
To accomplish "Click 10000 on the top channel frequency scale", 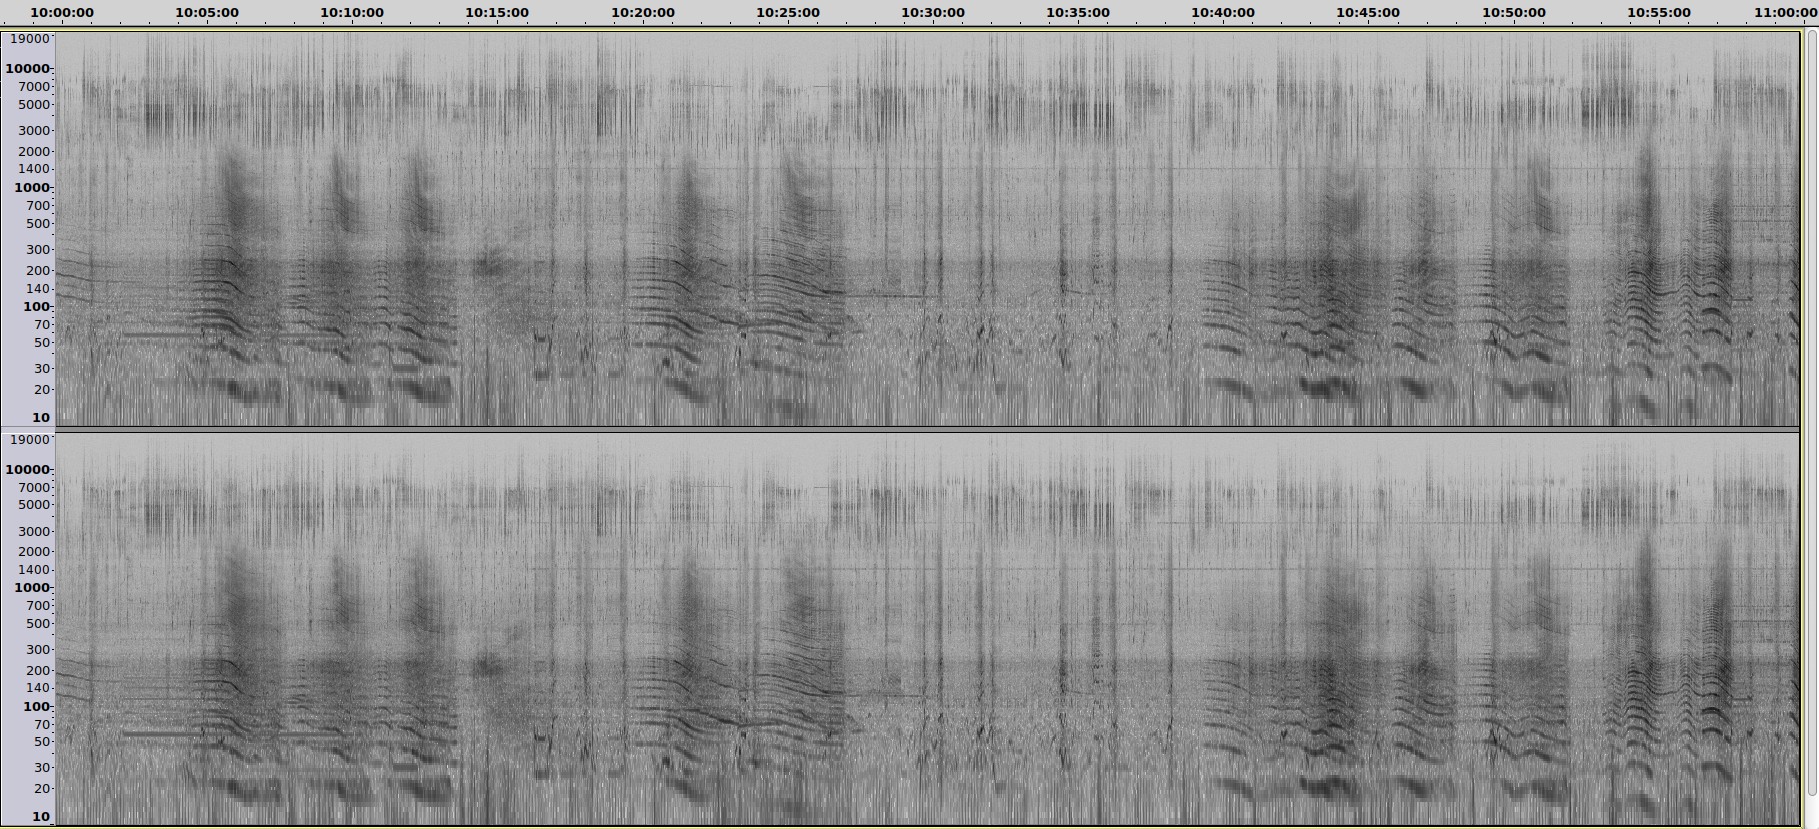I will click(x=27, y=69).
